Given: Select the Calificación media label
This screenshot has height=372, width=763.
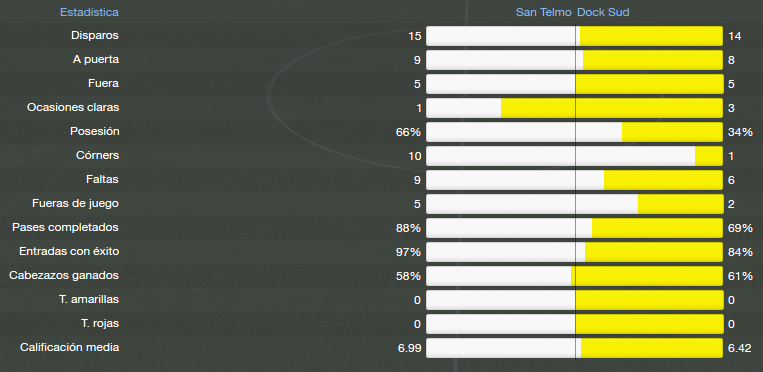Looking at the screenshot, I should (70, 347).
